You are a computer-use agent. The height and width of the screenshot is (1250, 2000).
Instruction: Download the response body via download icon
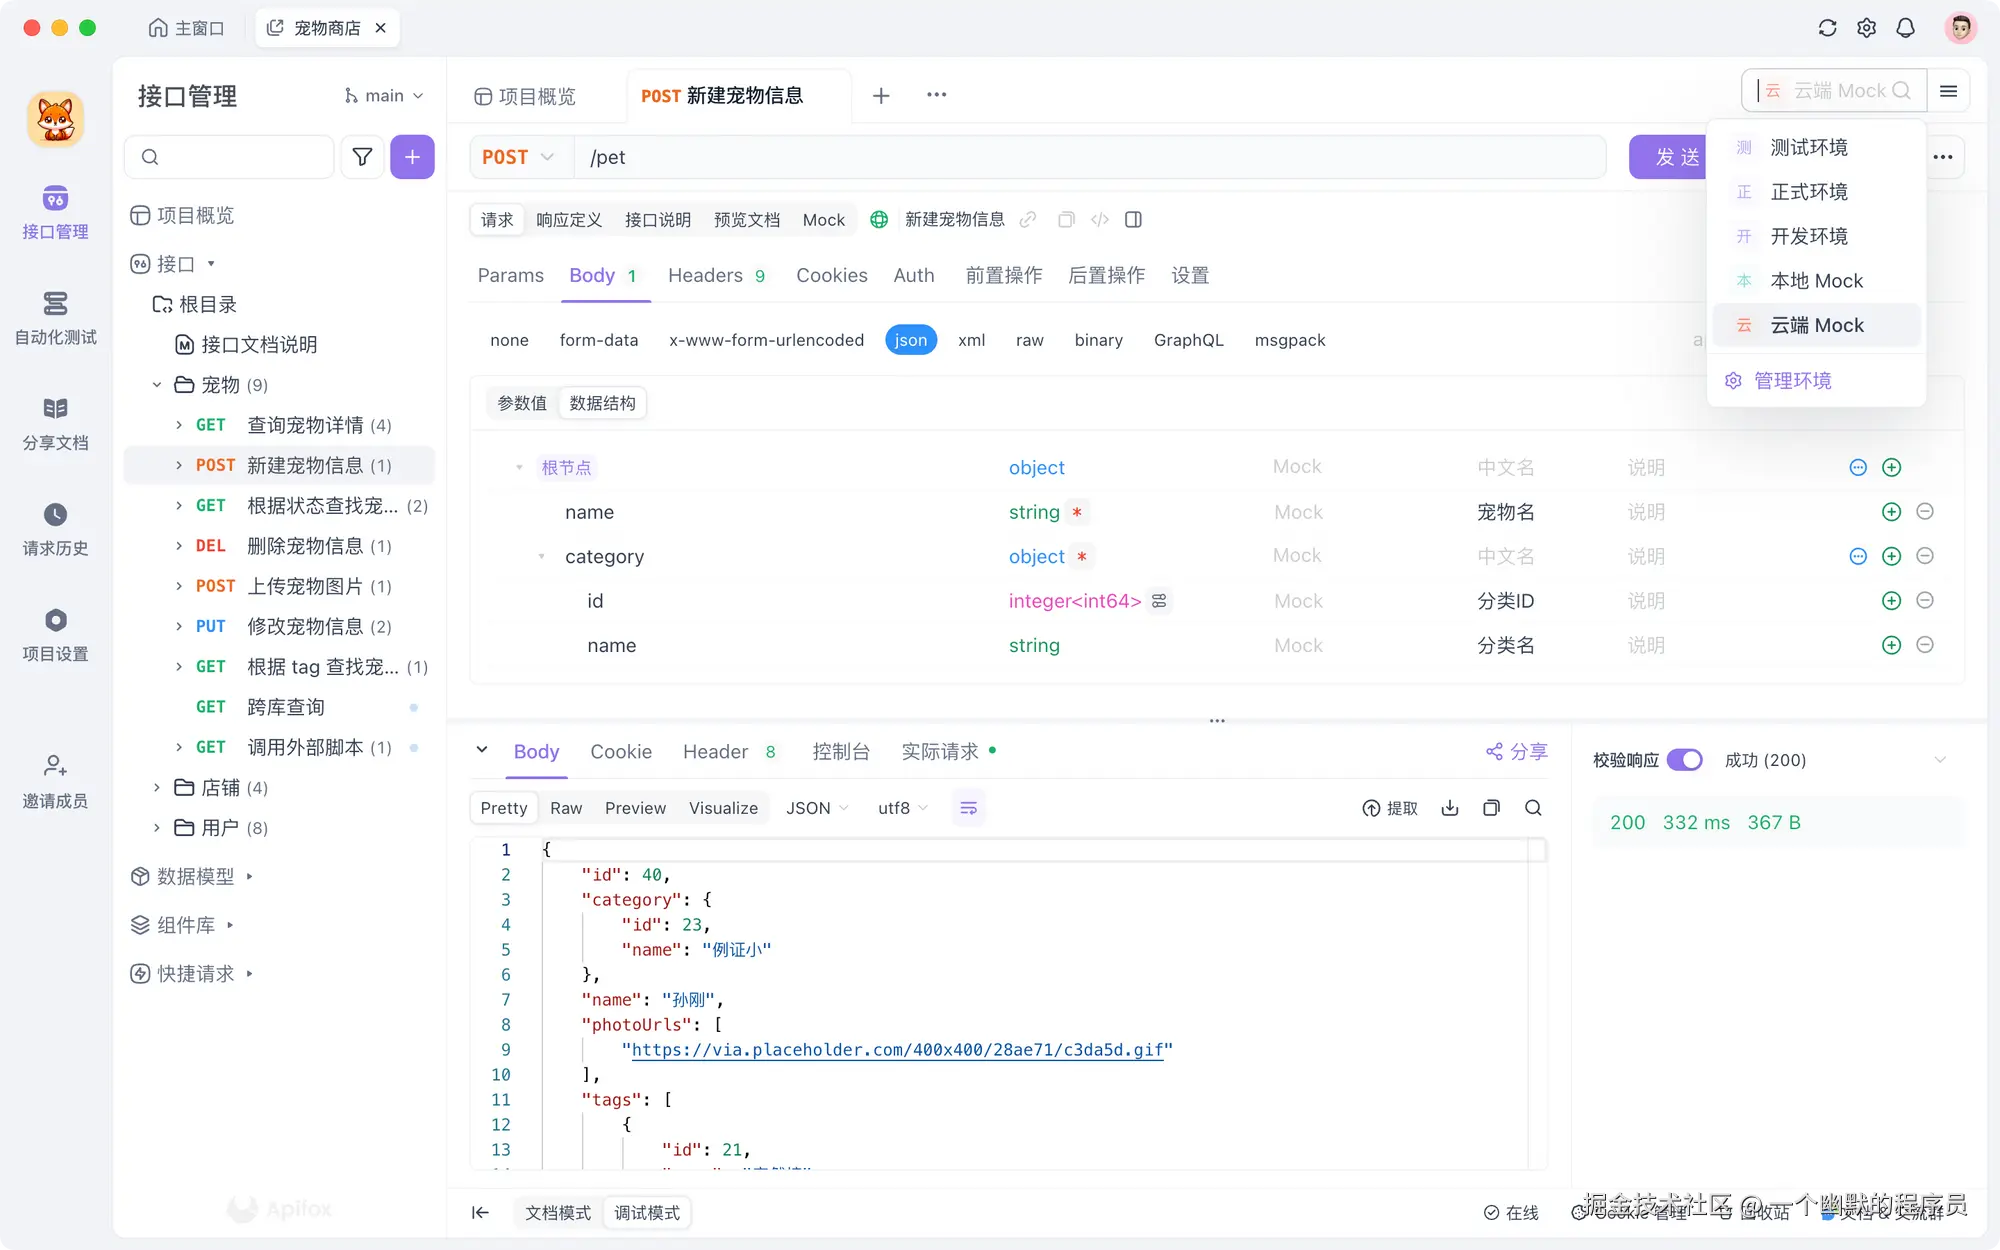coord(1450,807)
